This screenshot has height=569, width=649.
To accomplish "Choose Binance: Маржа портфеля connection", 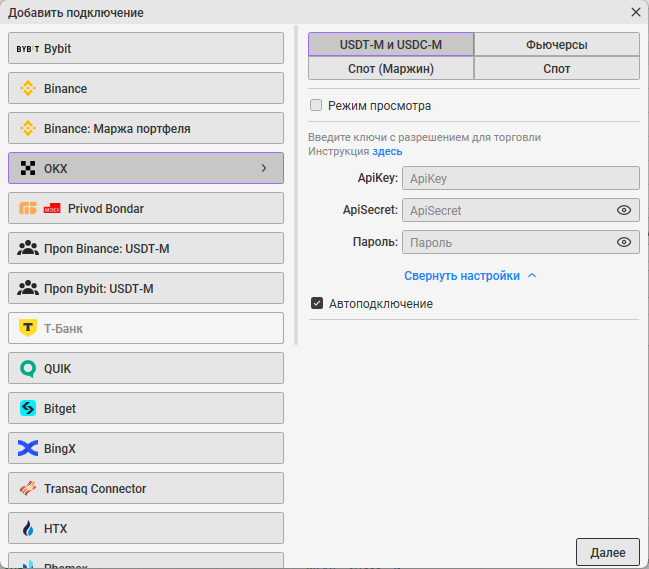I will coord(146,129).
